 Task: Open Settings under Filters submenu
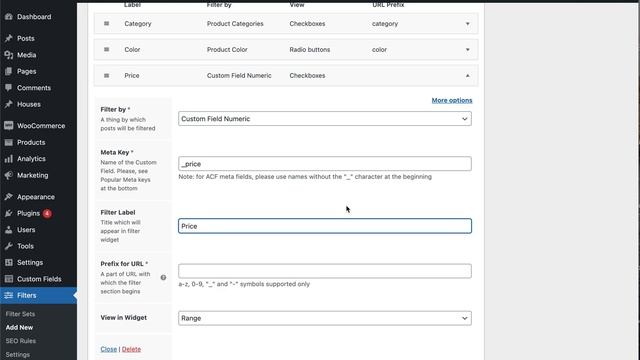tap(18, 354)
